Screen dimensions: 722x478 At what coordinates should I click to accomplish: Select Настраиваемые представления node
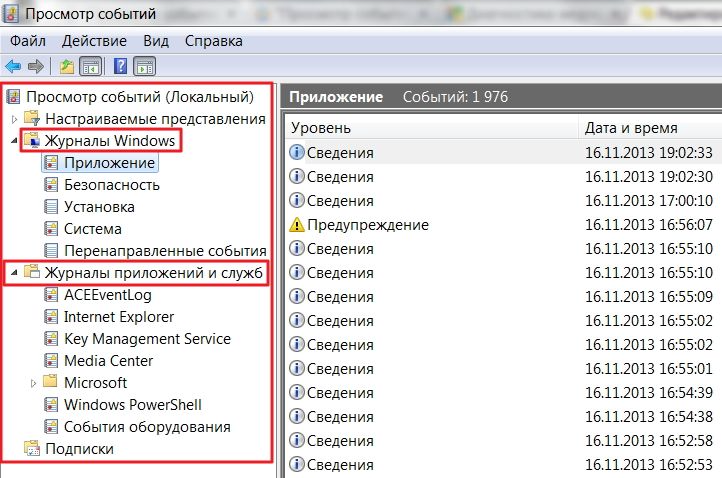pyautogui.click(x=156, y=119)
